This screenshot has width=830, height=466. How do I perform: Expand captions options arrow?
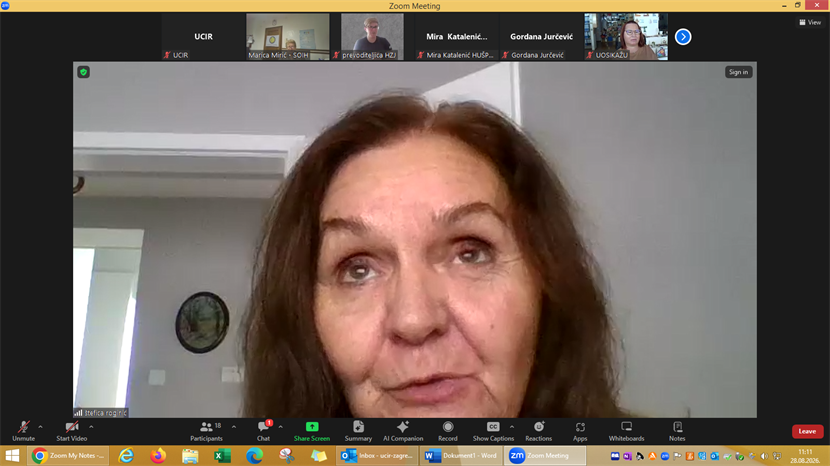pos(512,427)
